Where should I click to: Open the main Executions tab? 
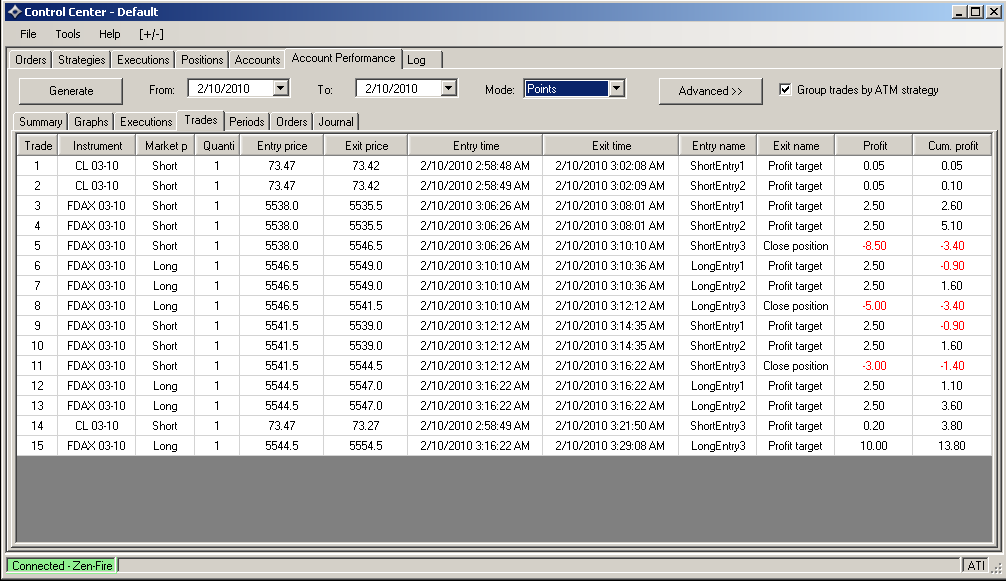(x=143, y=60)
